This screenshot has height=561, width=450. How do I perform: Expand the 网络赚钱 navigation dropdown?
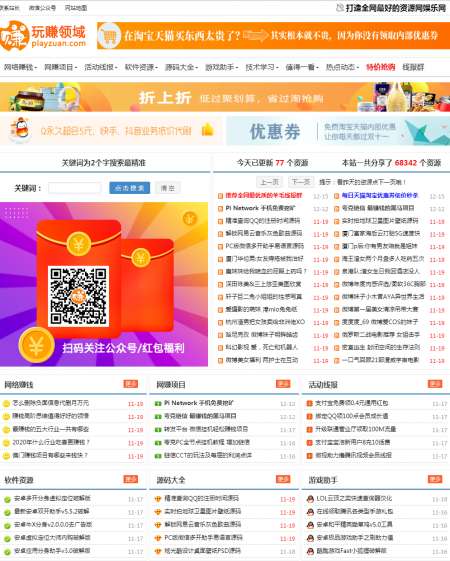click(x=20, y=67)
